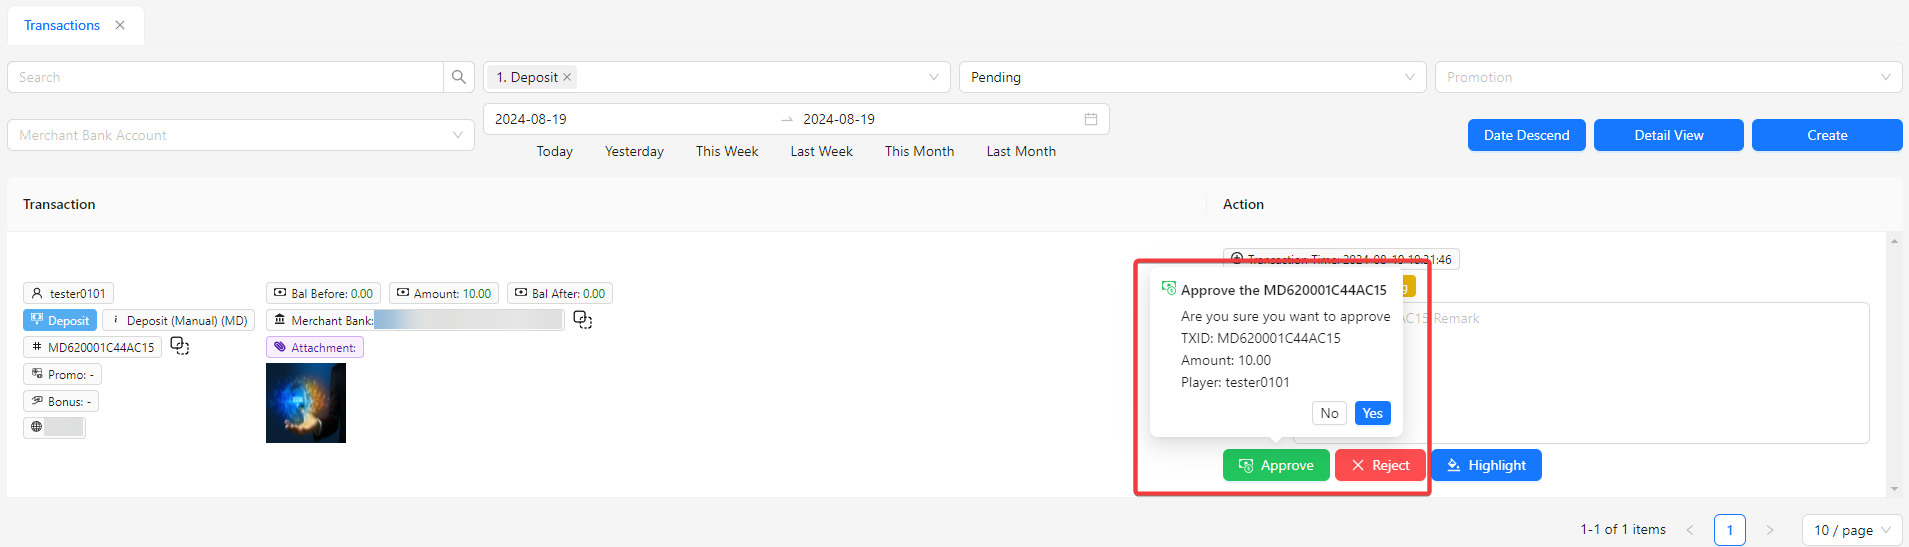Viewport: 1909px width, 547px height.
Task: Change the 10 / page size selector
Action: coord(1851,530)
